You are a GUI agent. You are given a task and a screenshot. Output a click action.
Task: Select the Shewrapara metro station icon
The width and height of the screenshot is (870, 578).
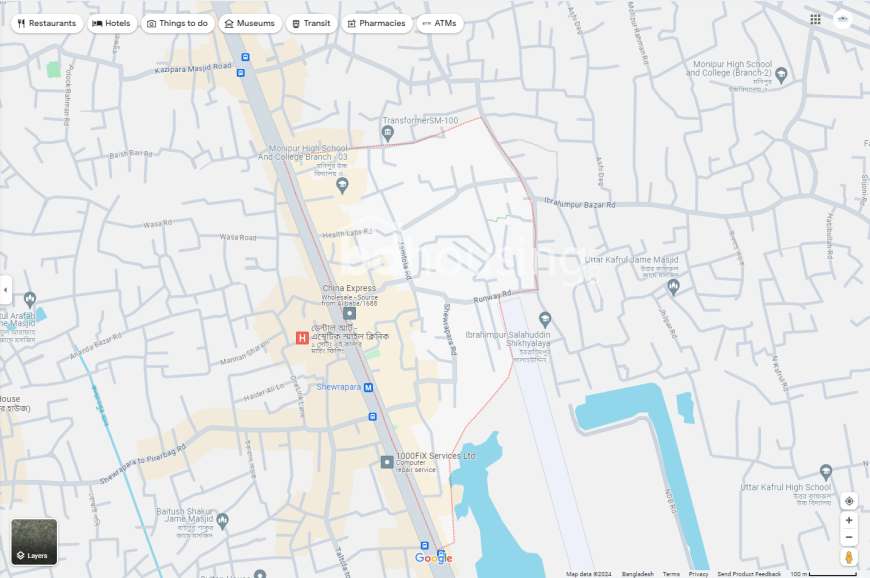368,388
